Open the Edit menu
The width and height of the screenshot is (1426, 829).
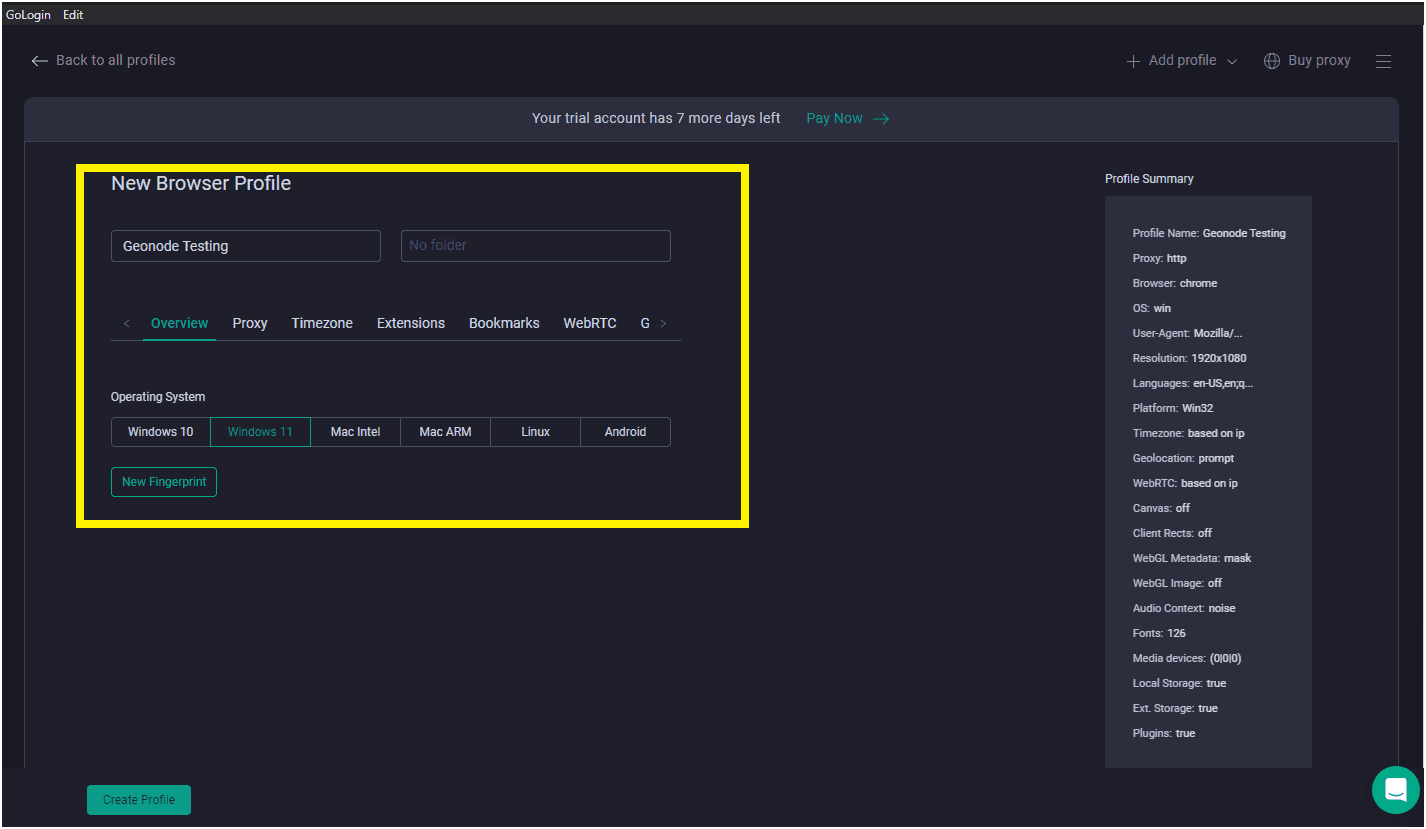coord(72,14)
